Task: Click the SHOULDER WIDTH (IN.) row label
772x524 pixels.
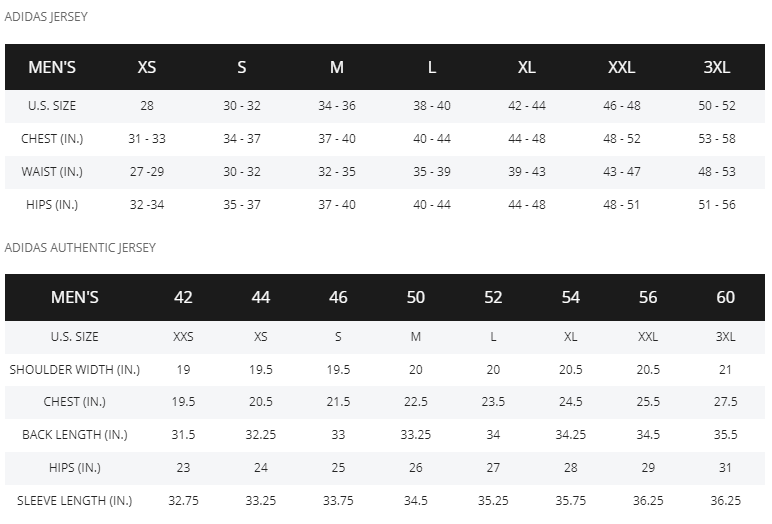Action: coord(75,369)
